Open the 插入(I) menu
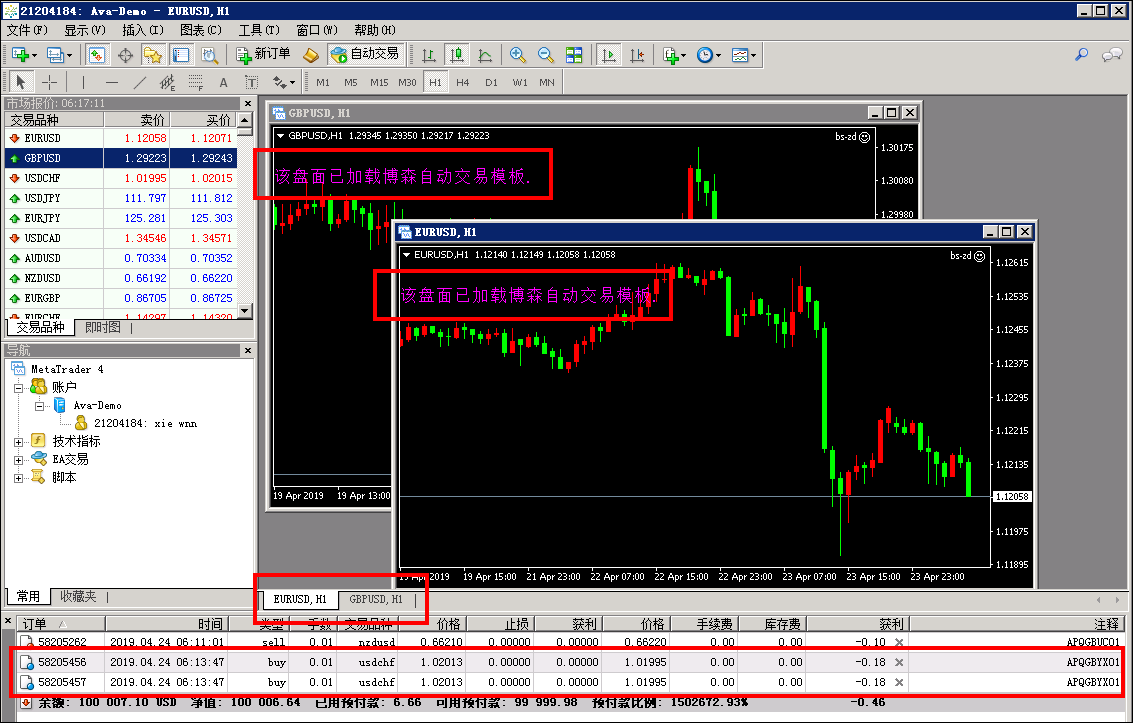Screen dimensions: 1133x723 point(143,30)
